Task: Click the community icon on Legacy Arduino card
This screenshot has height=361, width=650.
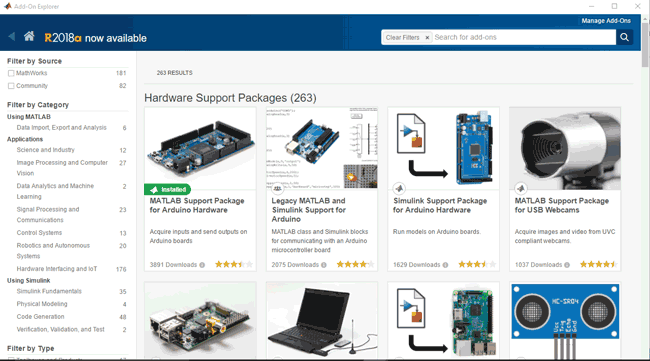Action: point(277,189)
